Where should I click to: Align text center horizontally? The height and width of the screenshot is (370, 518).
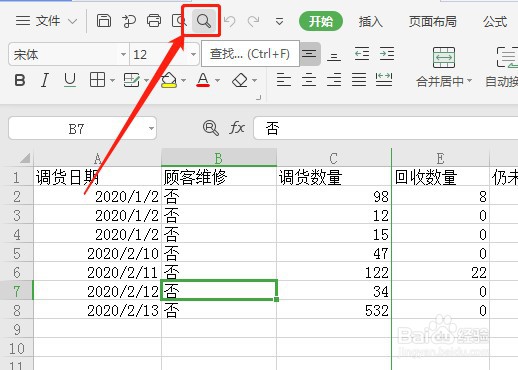click(x=309, y=80)
